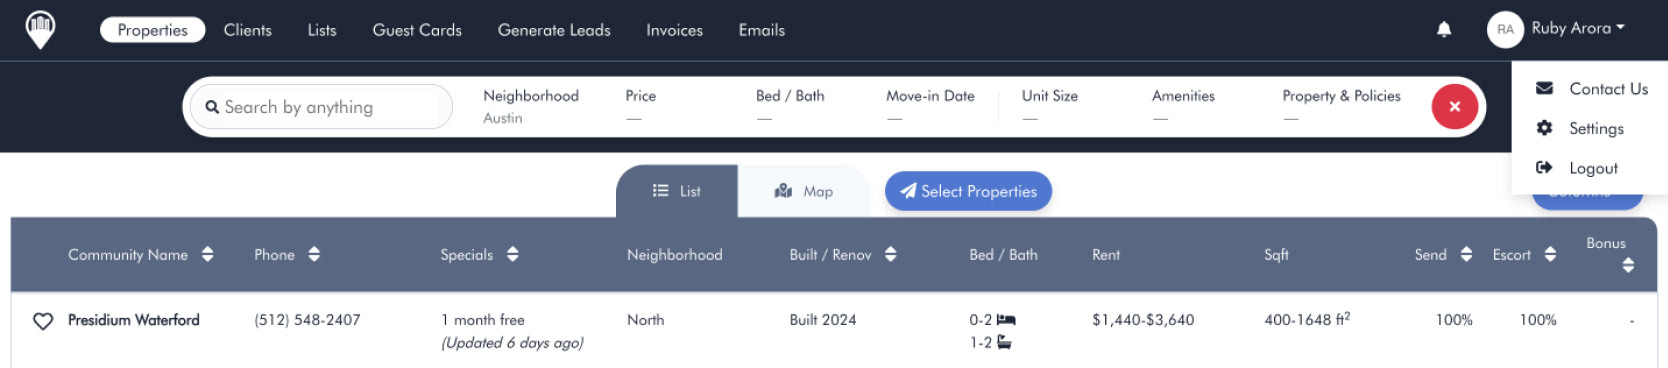This screenshot has width=1668, height=368.
Task: Open the Ruby Arora account dropdown
Action: (1578, 28)
